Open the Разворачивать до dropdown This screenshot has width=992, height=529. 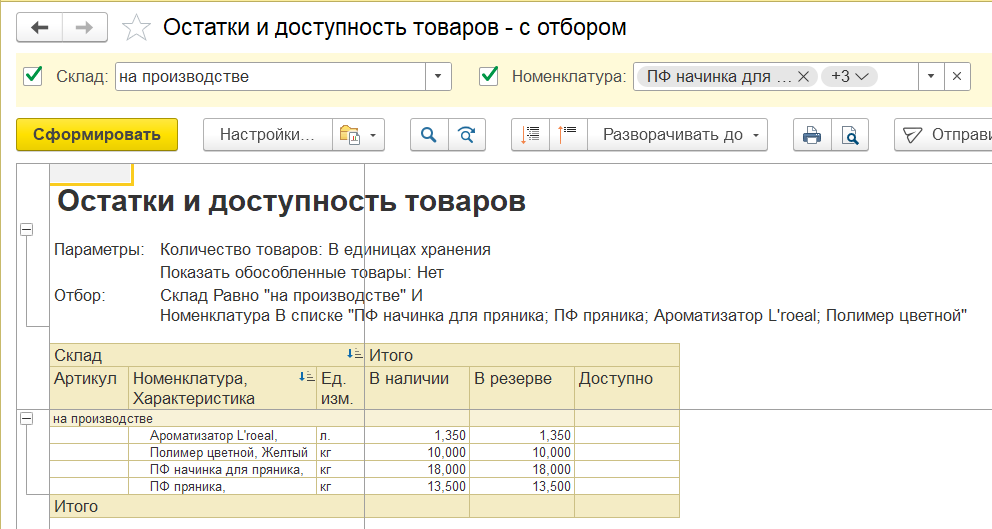tap(757, 135)
